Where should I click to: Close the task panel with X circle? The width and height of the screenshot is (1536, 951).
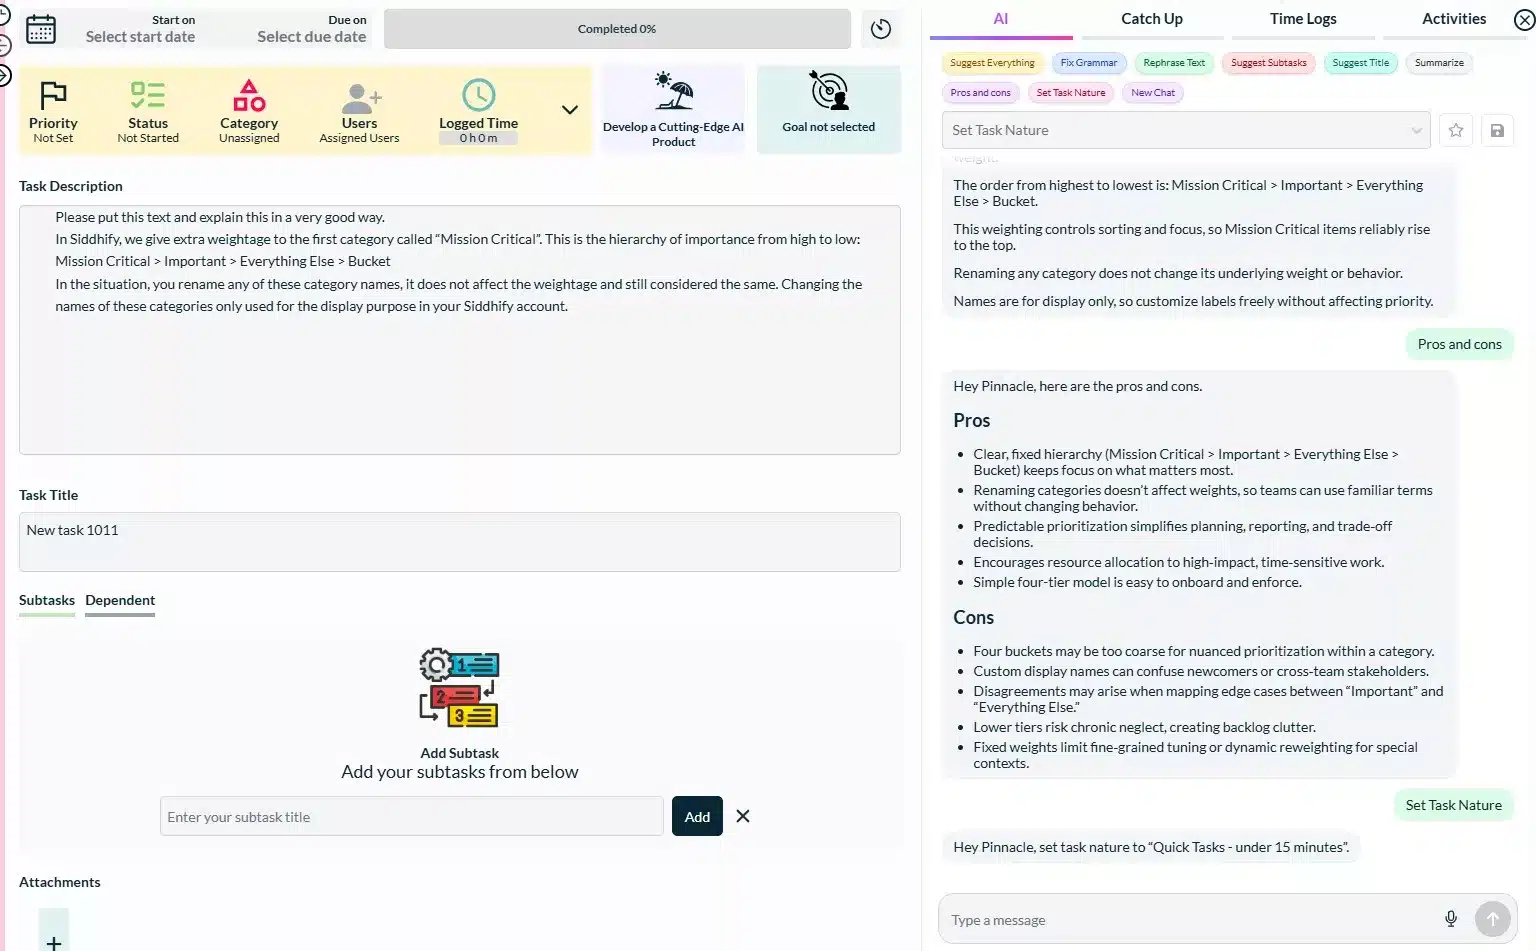1524,19
